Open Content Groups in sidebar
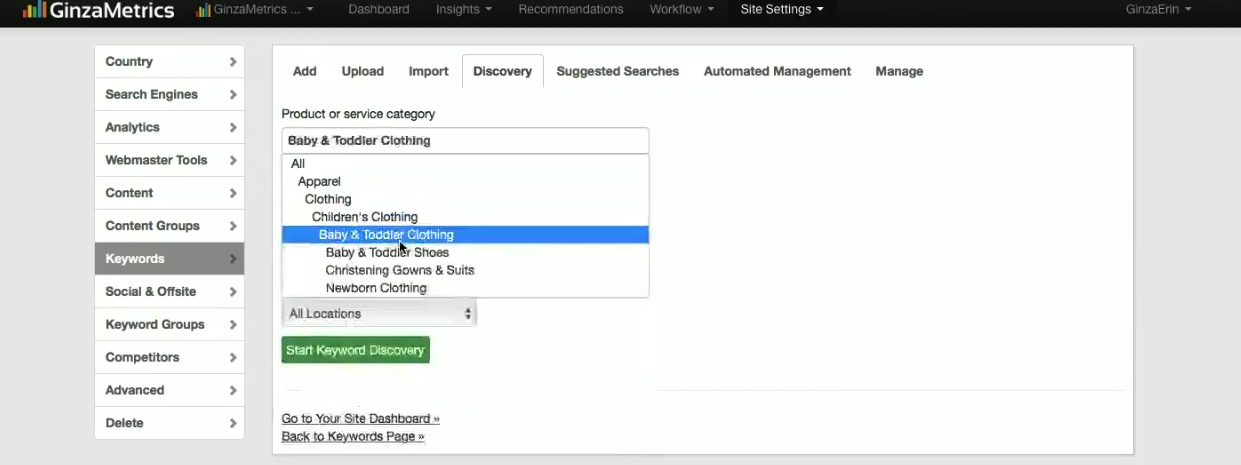This screenshot has width=1241, height=465. (x=169, y=226)
